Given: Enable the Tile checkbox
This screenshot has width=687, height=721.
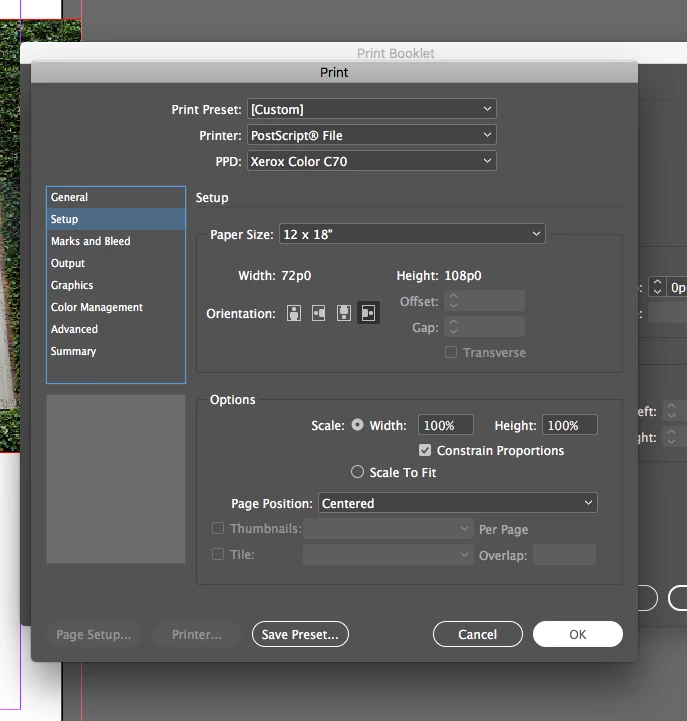Looking at the screenshot, I should (218, 554).
